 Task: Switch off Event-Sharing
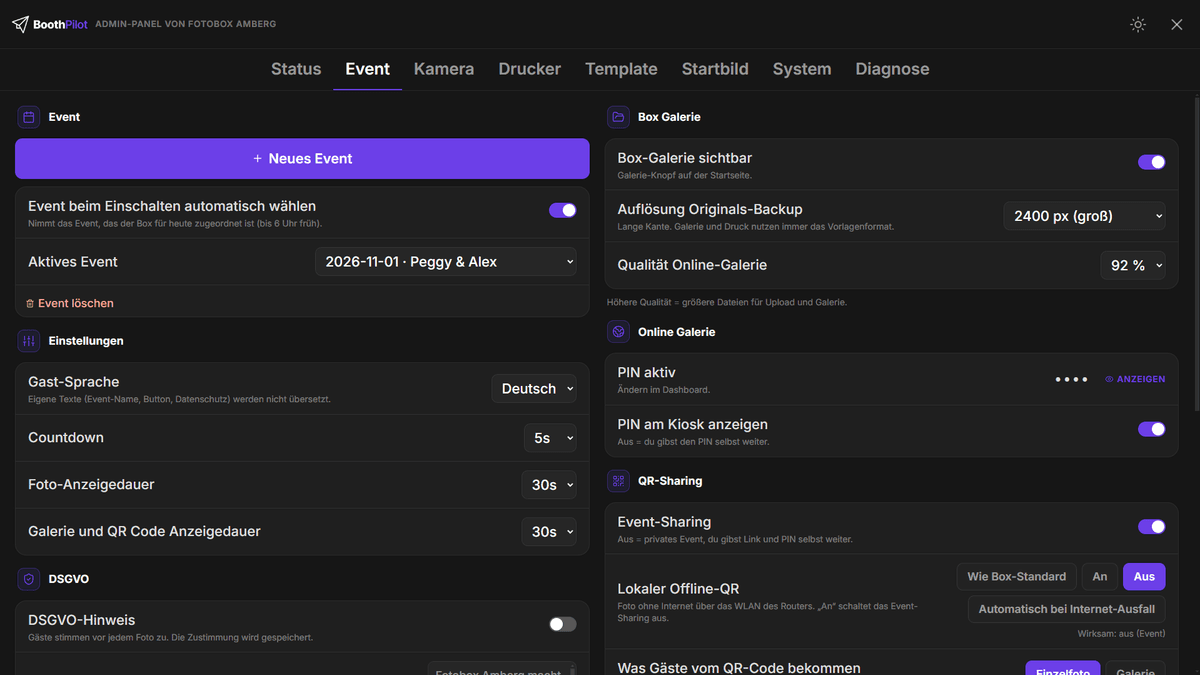pos(1152,527)
